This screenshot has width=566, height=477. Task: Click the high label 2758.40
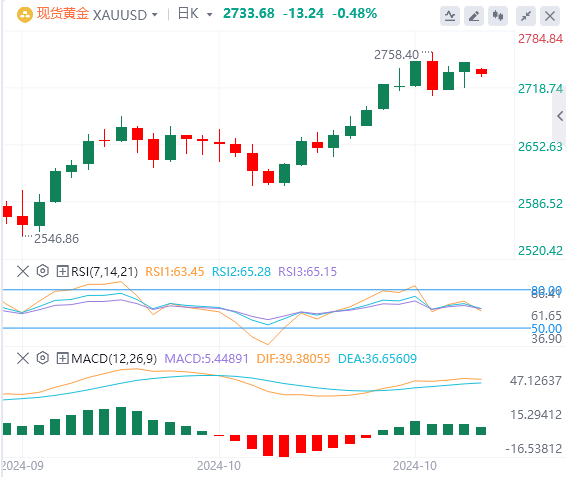[396, 55]
